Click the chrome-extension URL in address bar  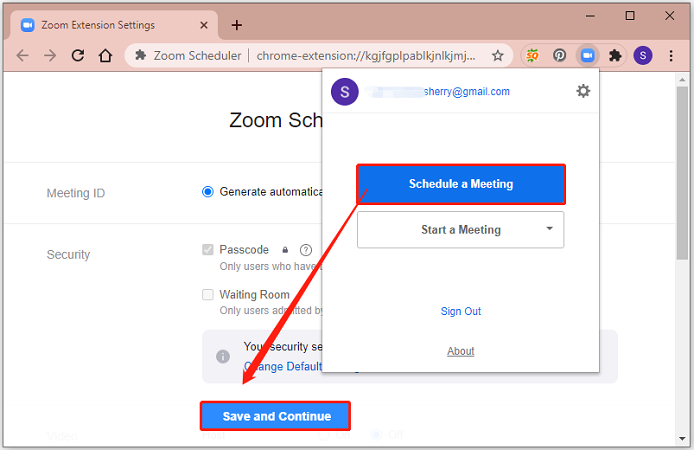[x=366, y=56]
